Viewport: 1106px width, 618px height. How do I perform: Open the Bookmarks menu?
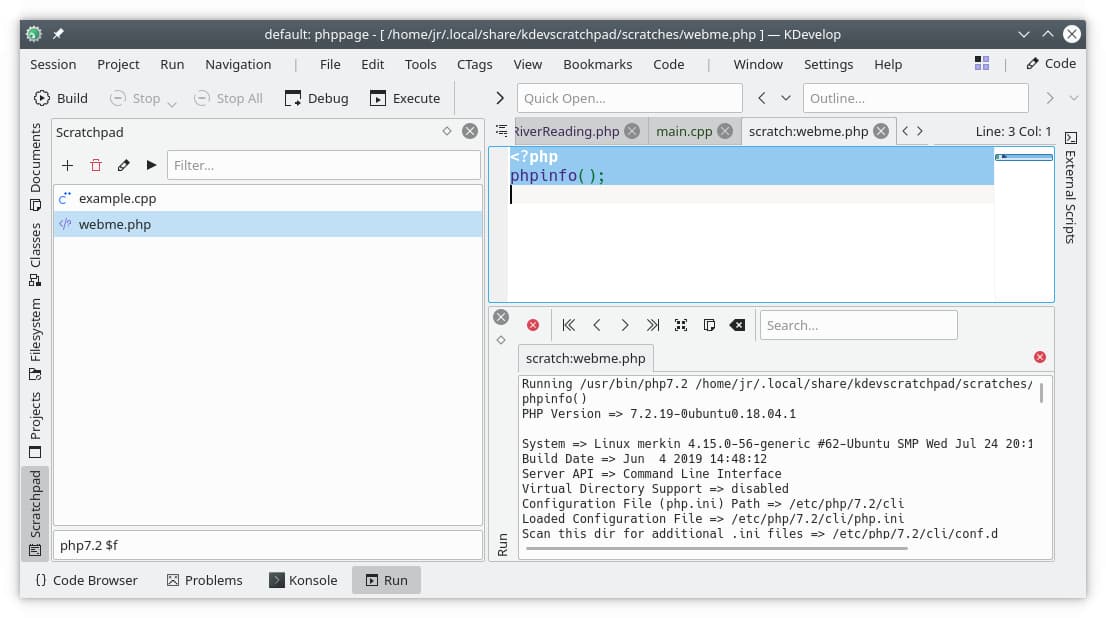click(x=597, y=64)
